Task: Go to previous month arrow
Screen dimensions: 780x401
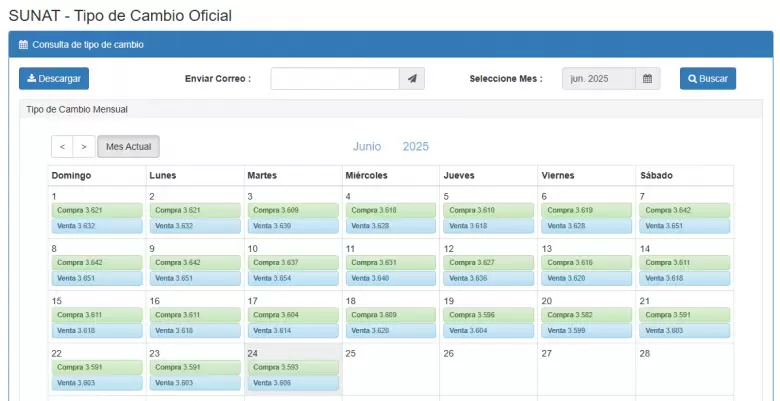Action: tap(62, 147)
